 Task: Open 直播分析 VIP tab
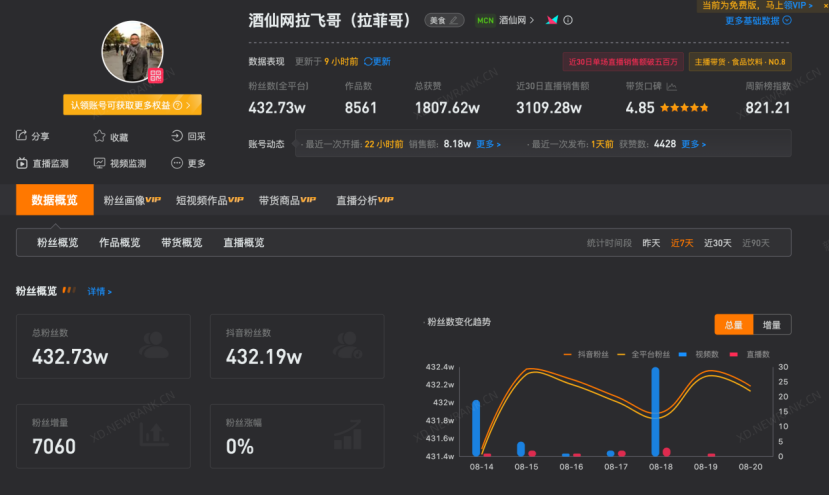click(x=365, y=200)
